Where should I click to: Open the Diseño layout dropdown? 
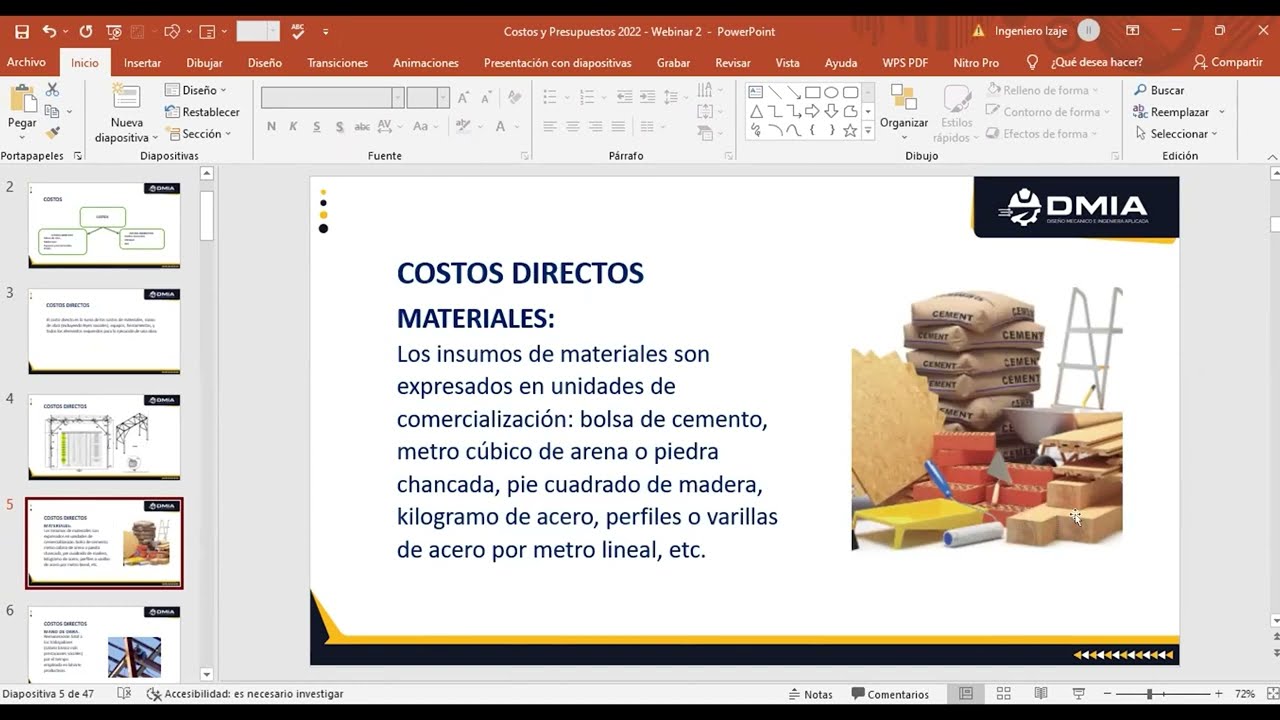[196, 90]
